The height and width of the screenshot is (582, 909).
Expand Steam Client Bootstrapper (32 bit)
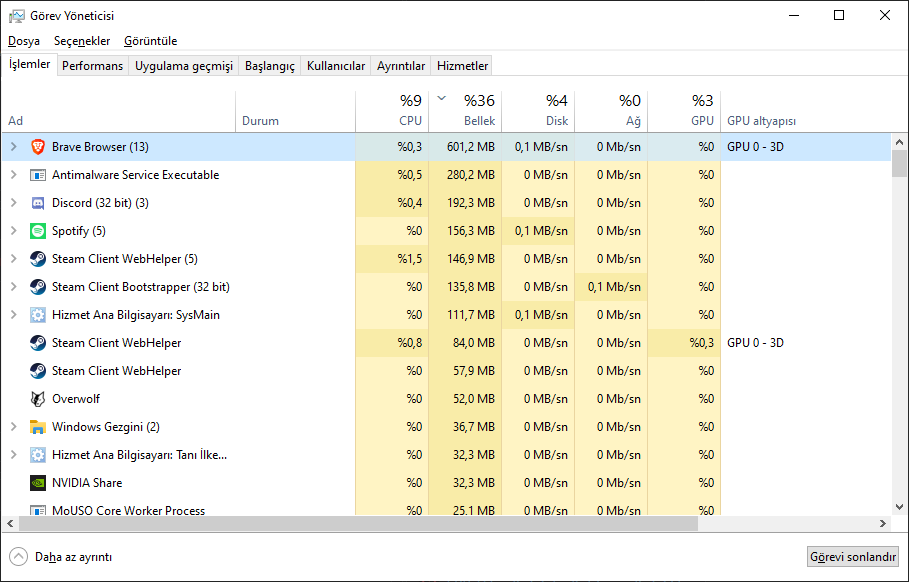14,286
